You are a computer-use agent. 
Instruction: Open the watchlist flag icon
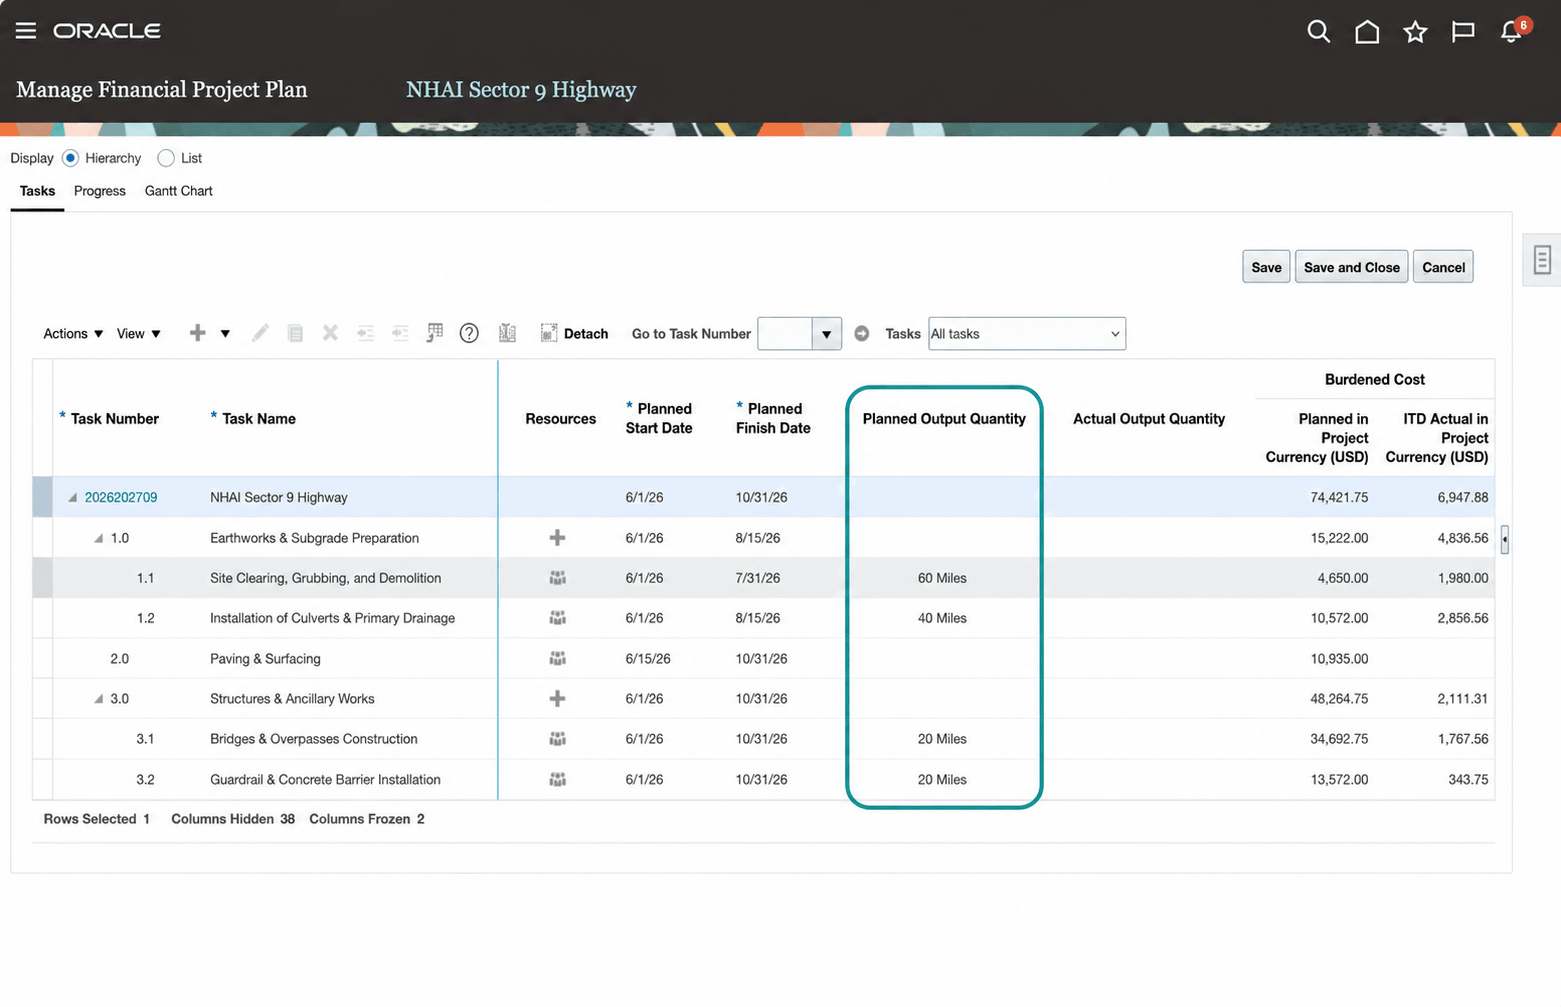pyautogui.click(x=1463, y=32)
